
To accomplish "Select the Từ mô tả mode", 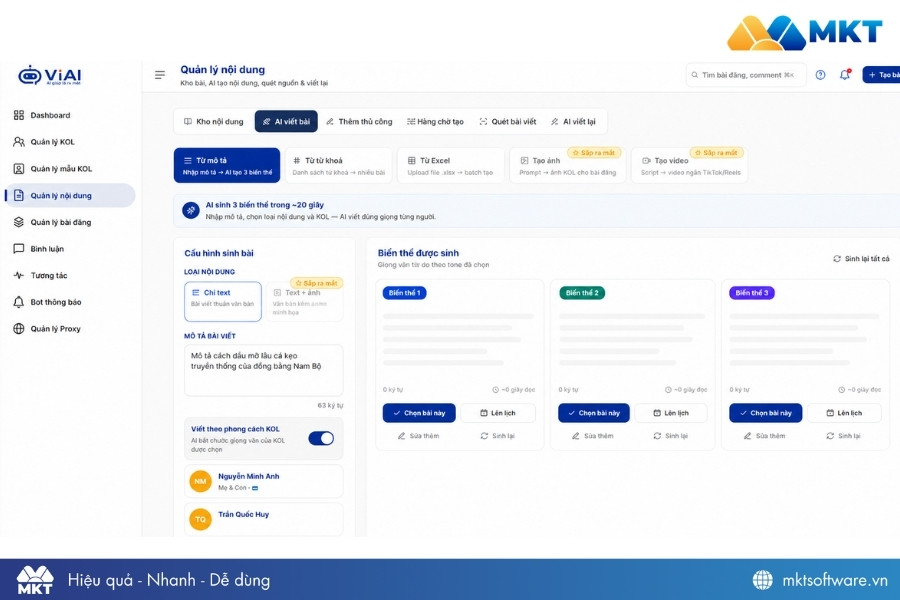I will [227, 165].
